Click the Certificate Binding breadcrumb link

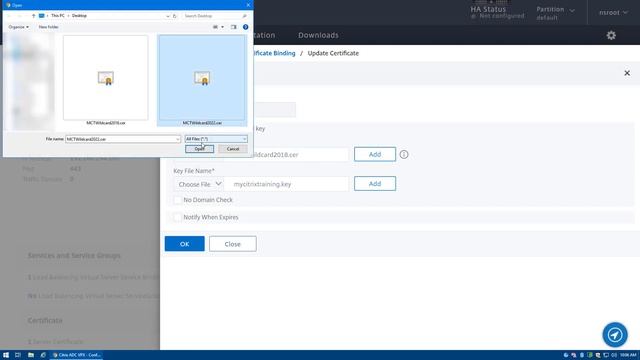point(274,53)
